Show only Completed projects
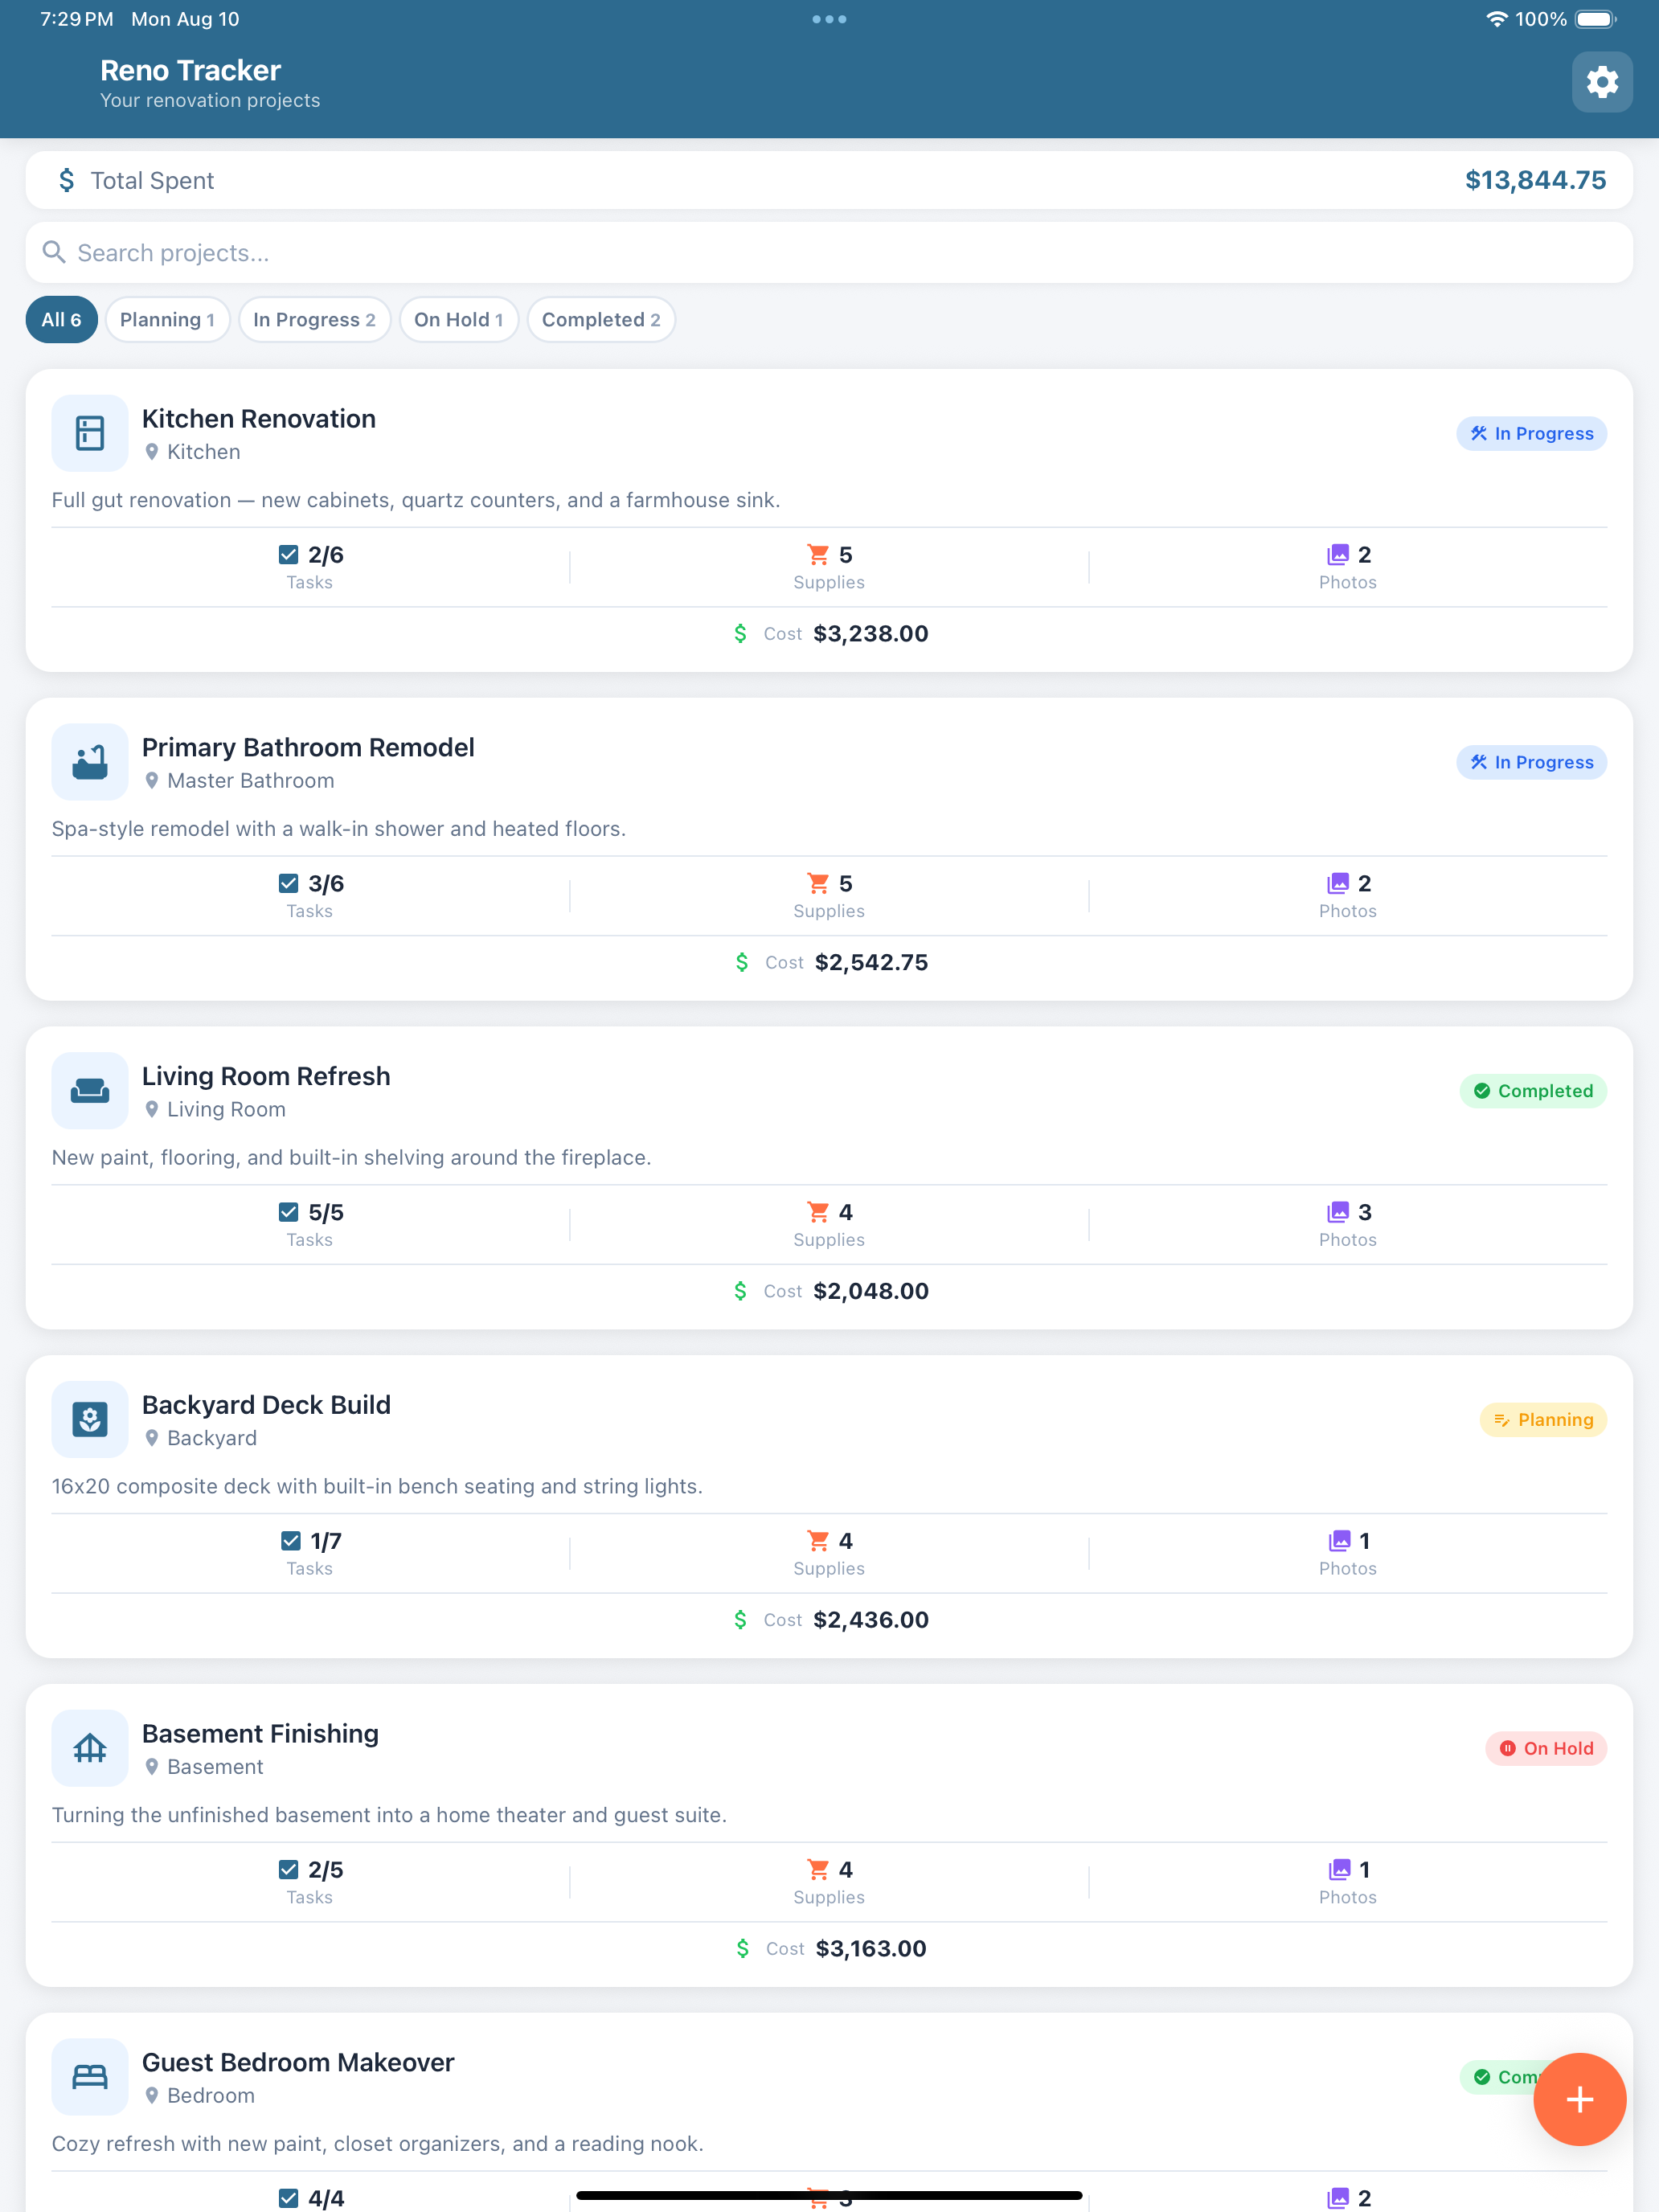The width and height of the screenshot is (1659, 2212). pyautogui.click(x=601, y=320)
